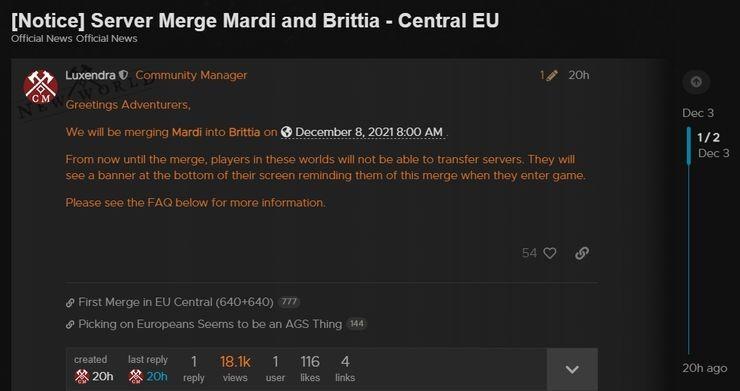Viewport: 740px width, 391px height.
Task: Click Luxendra's CM avatar icon
Action: (41, 87)
